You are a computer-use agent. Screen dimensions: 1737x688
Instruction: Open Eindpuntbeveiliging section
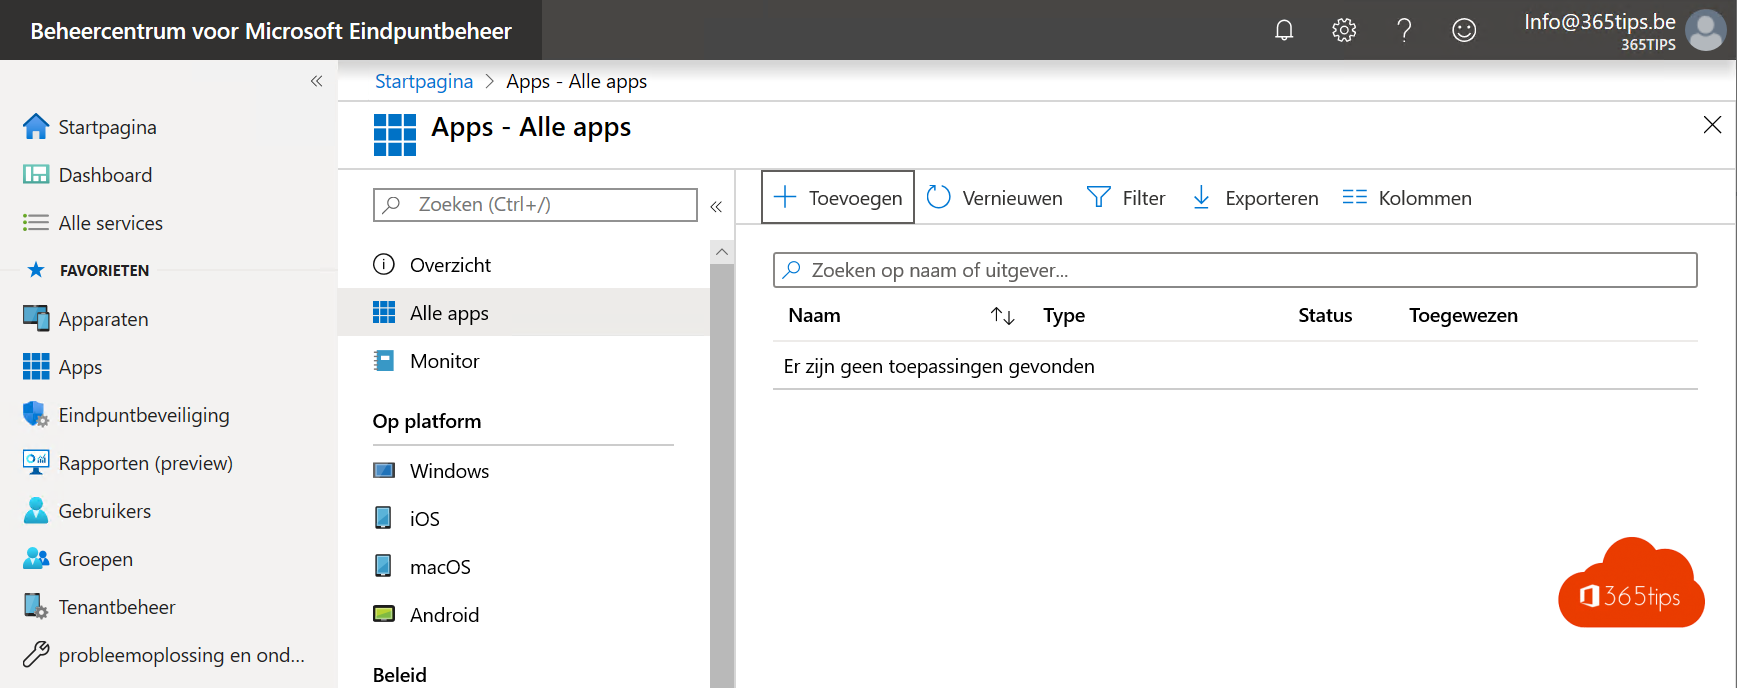tap(144, 415)
